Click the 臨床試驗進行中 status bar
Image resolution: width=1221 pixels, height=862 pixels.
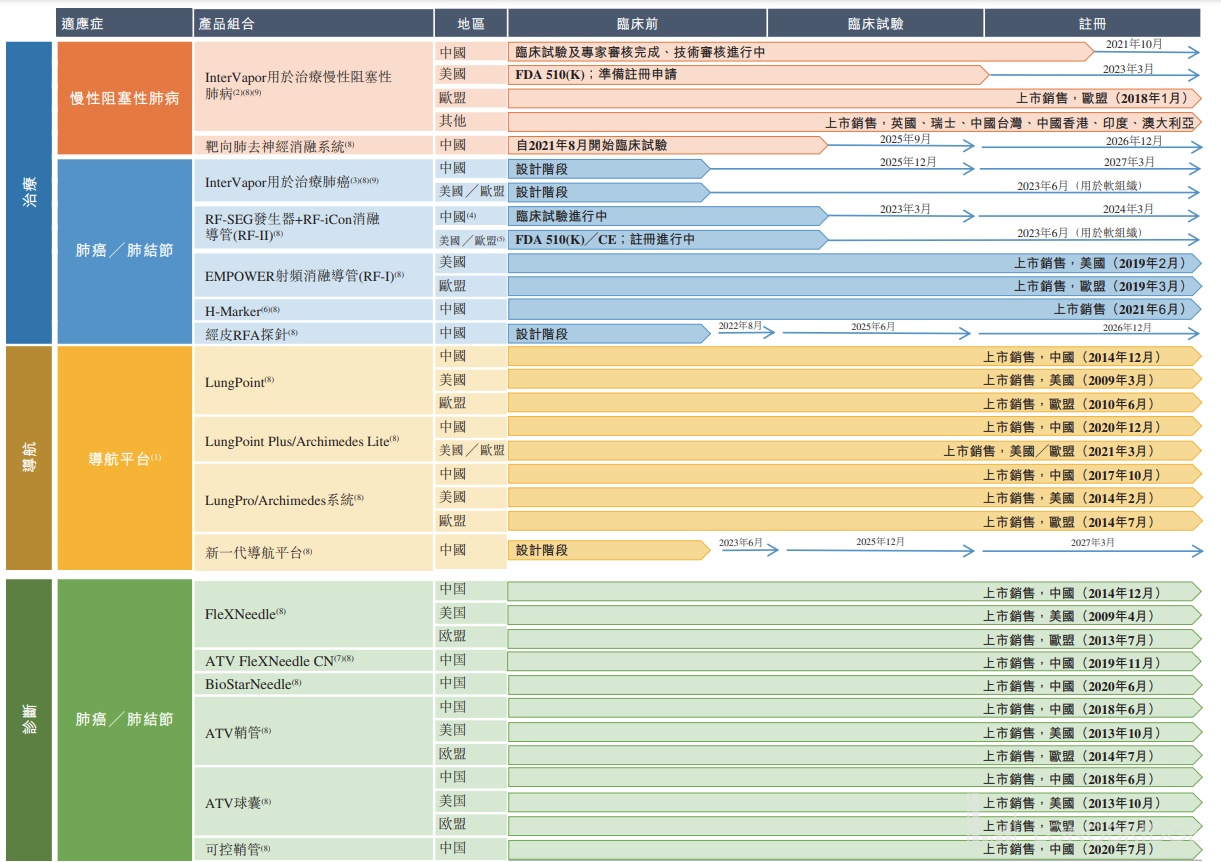tap(667, 216)
